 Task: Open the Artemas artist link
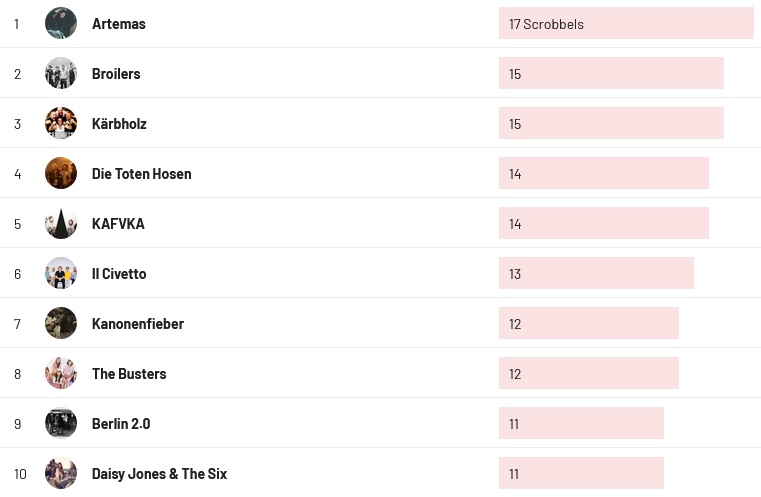tap(118, 24)
